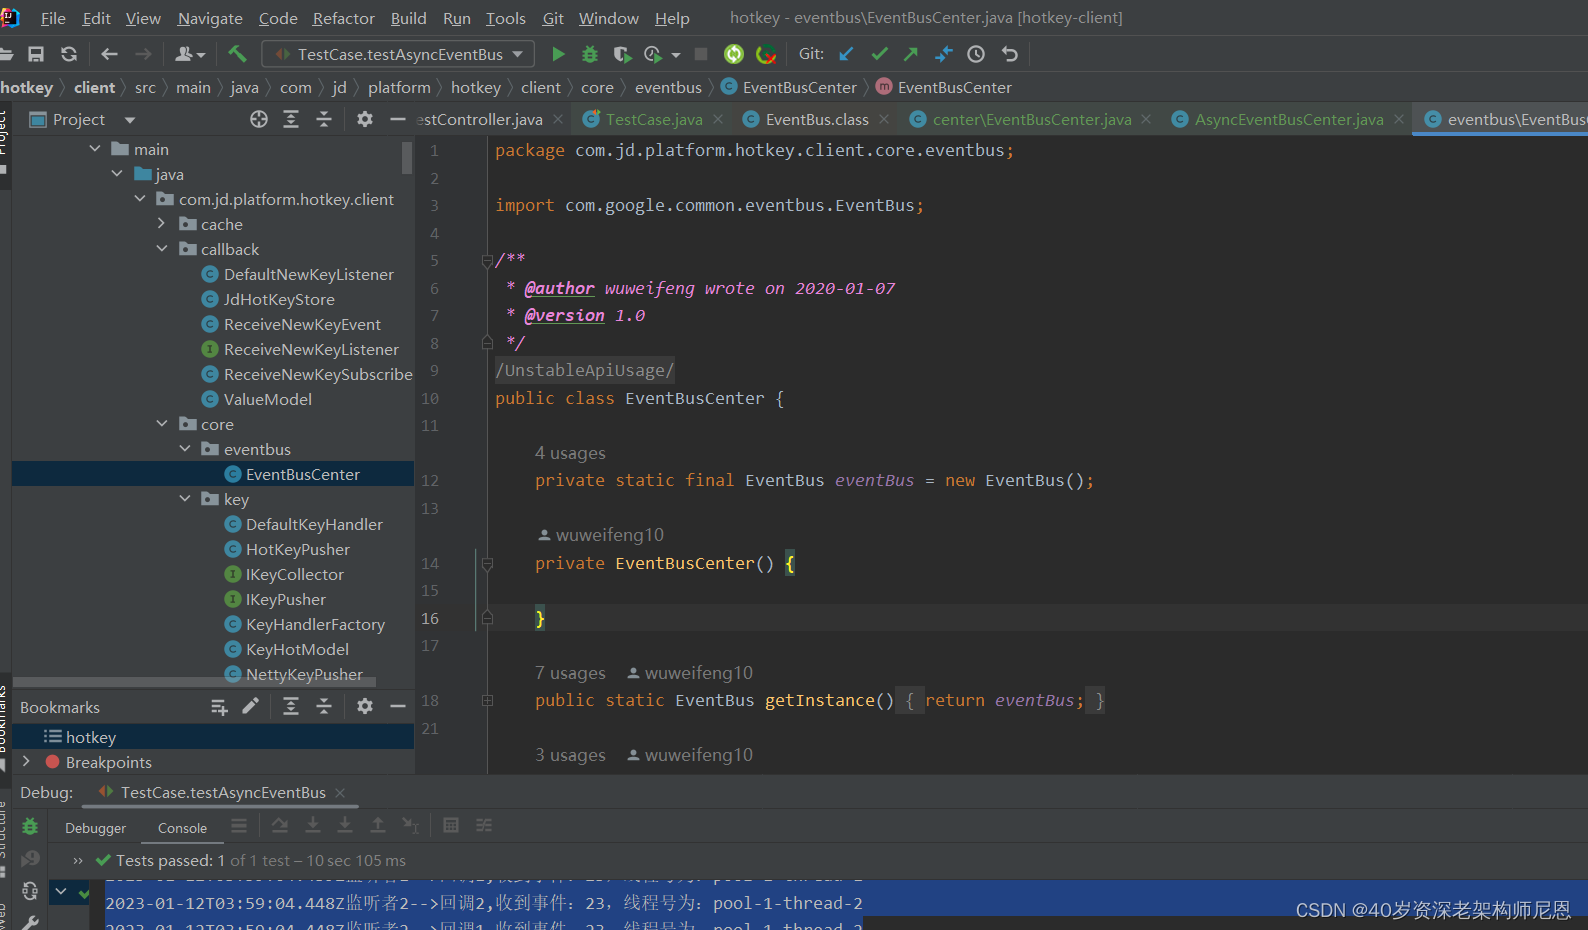
Task: Collapse the main folder in project tree
Action: coord(95,149)
